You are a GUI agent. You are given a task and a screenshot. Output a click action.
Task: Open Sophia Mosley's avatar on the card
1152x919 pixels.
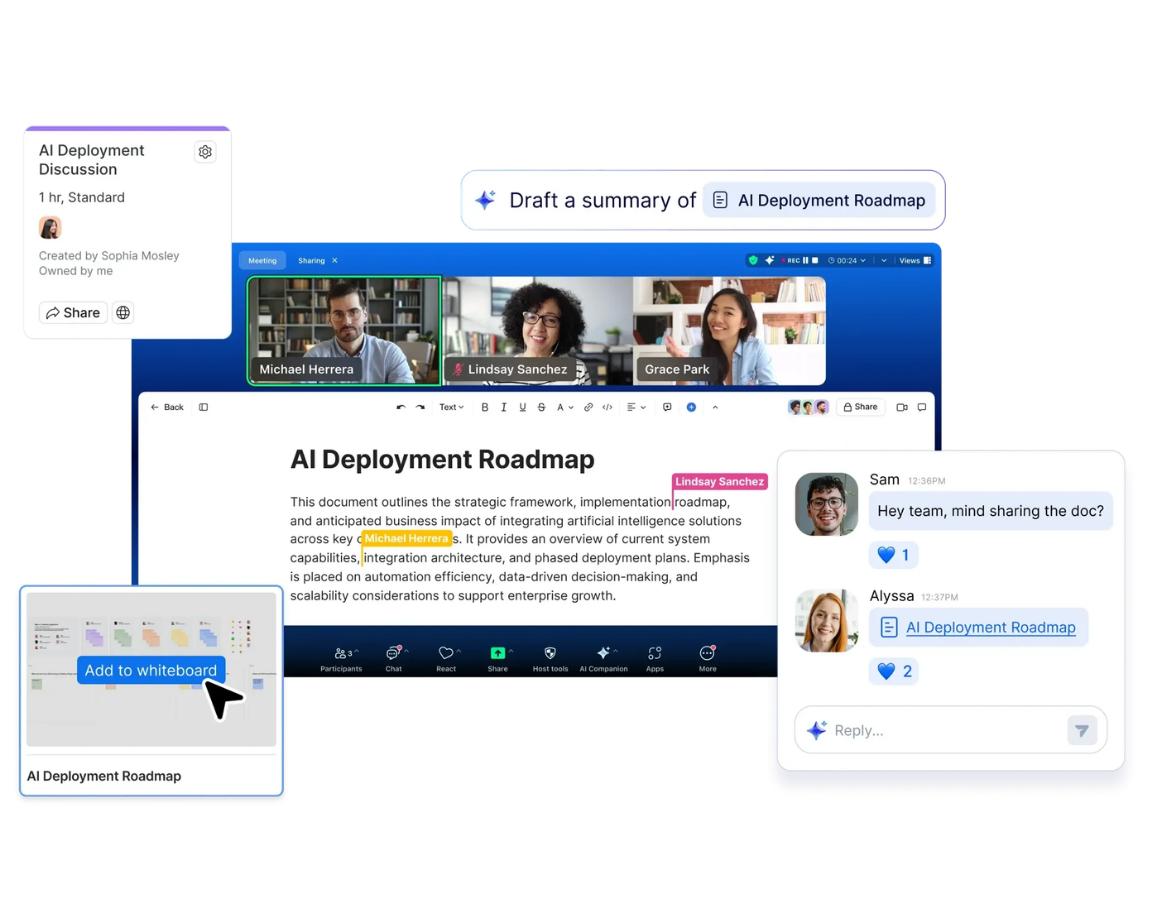[50, 228]
